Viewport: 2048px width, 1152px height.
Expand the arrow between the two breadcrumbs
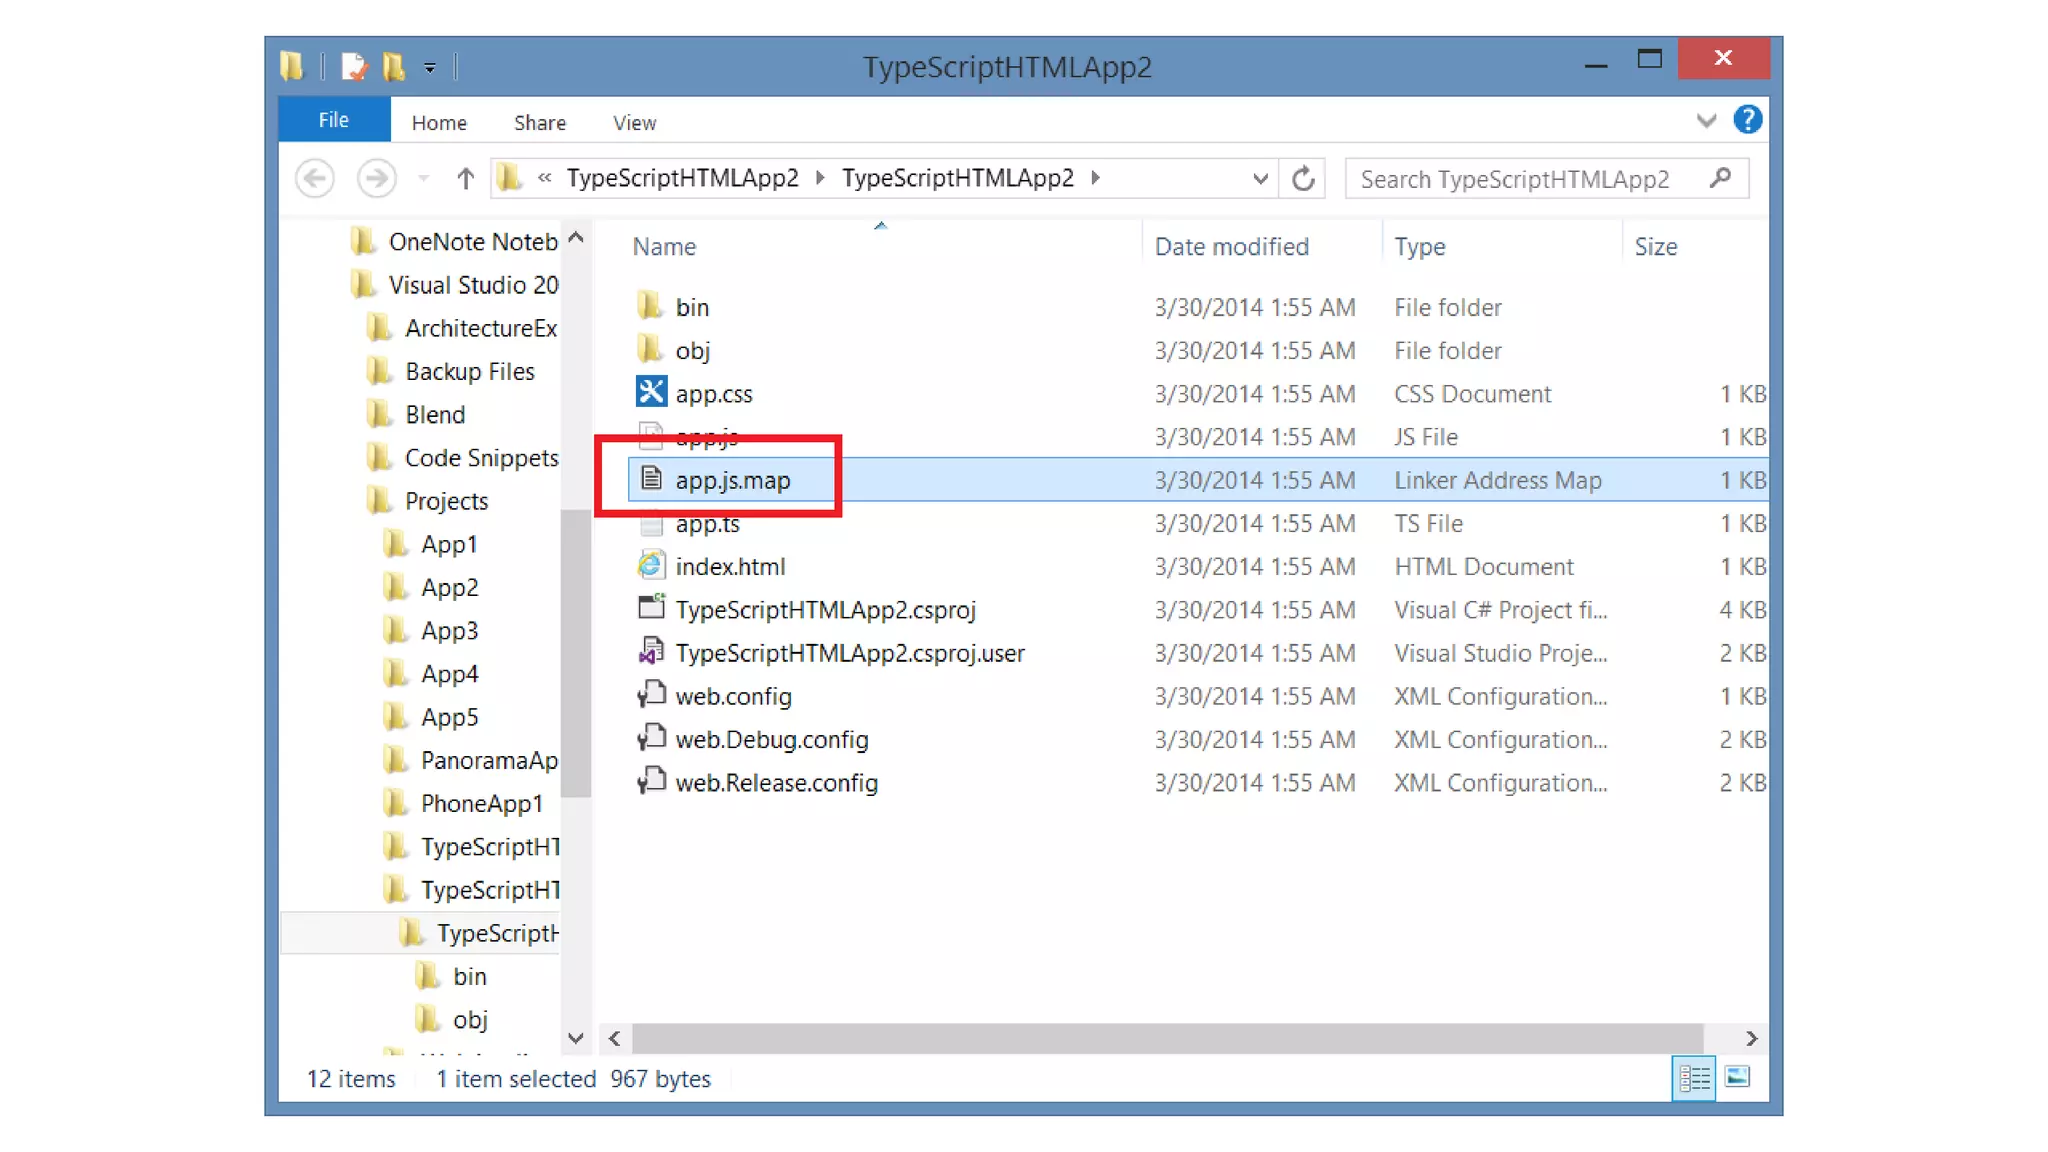(820, 178)
